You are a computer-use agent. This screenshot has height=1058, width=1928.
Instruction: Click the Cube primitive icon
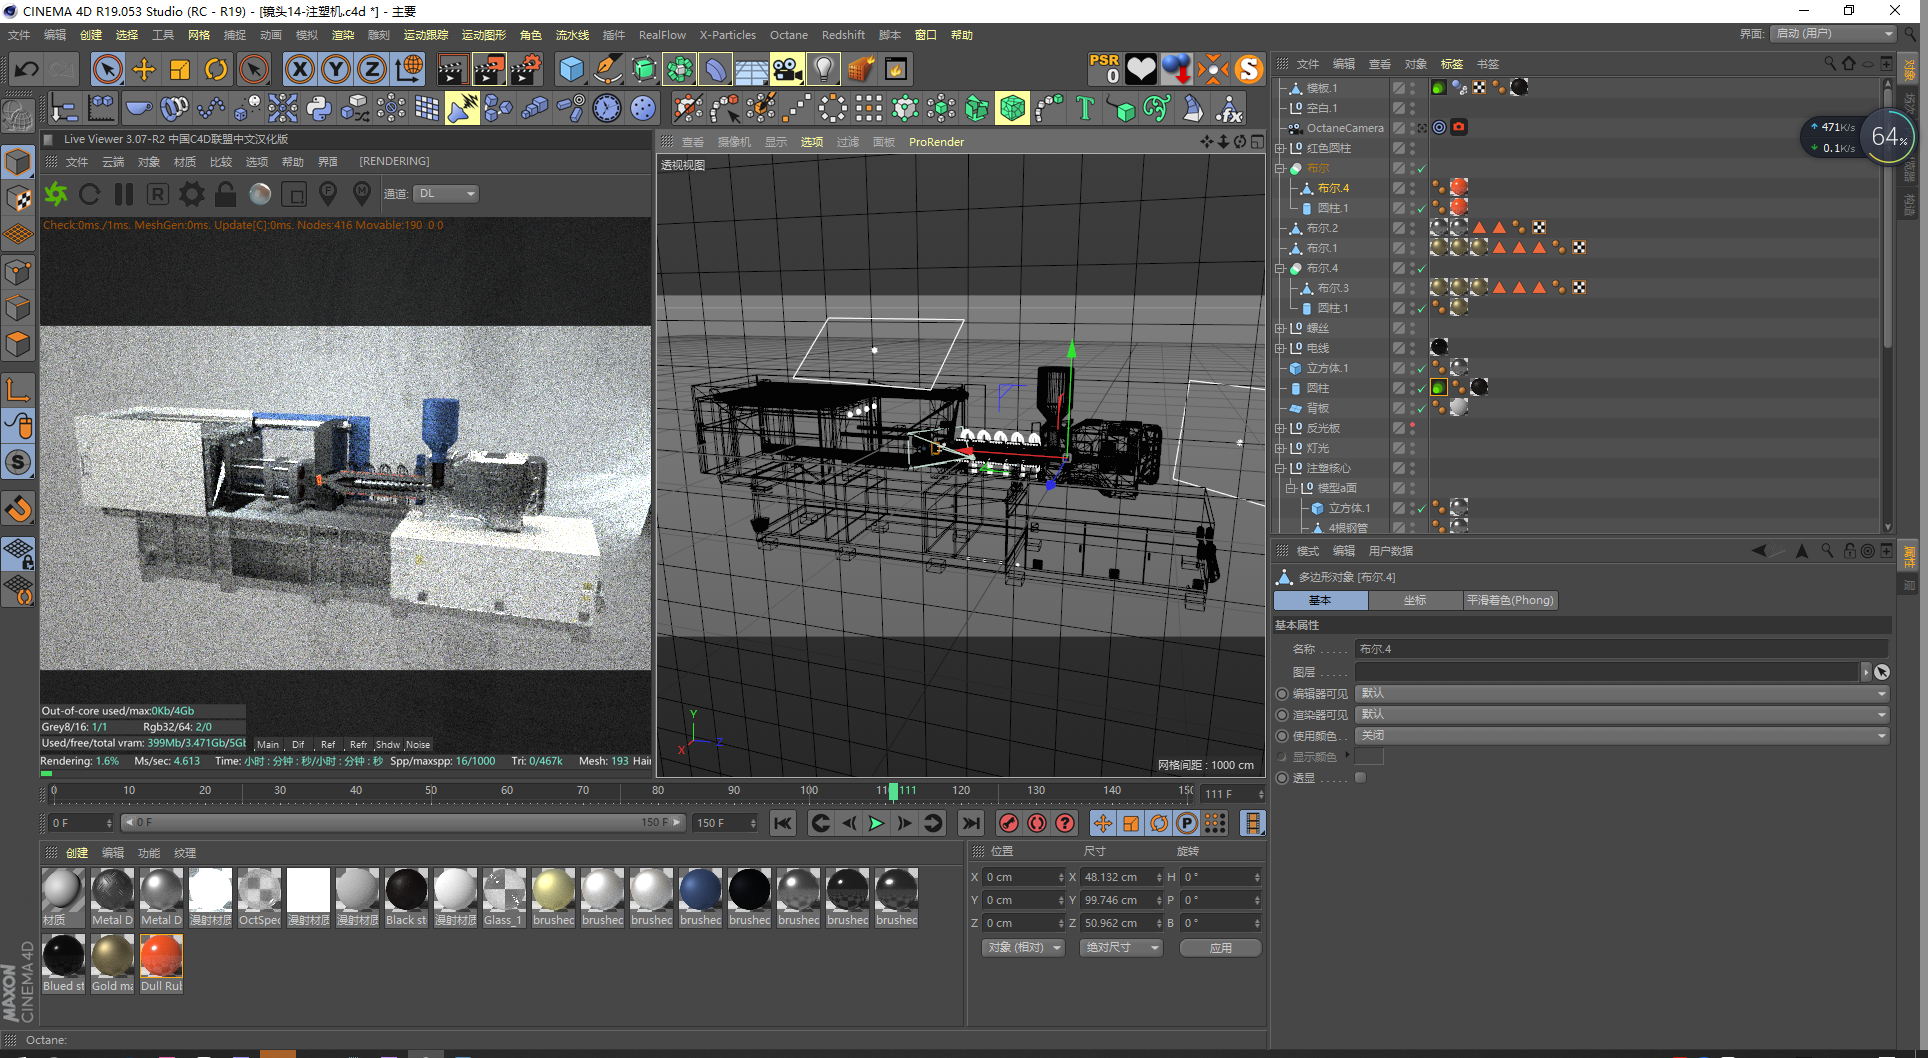571,69
